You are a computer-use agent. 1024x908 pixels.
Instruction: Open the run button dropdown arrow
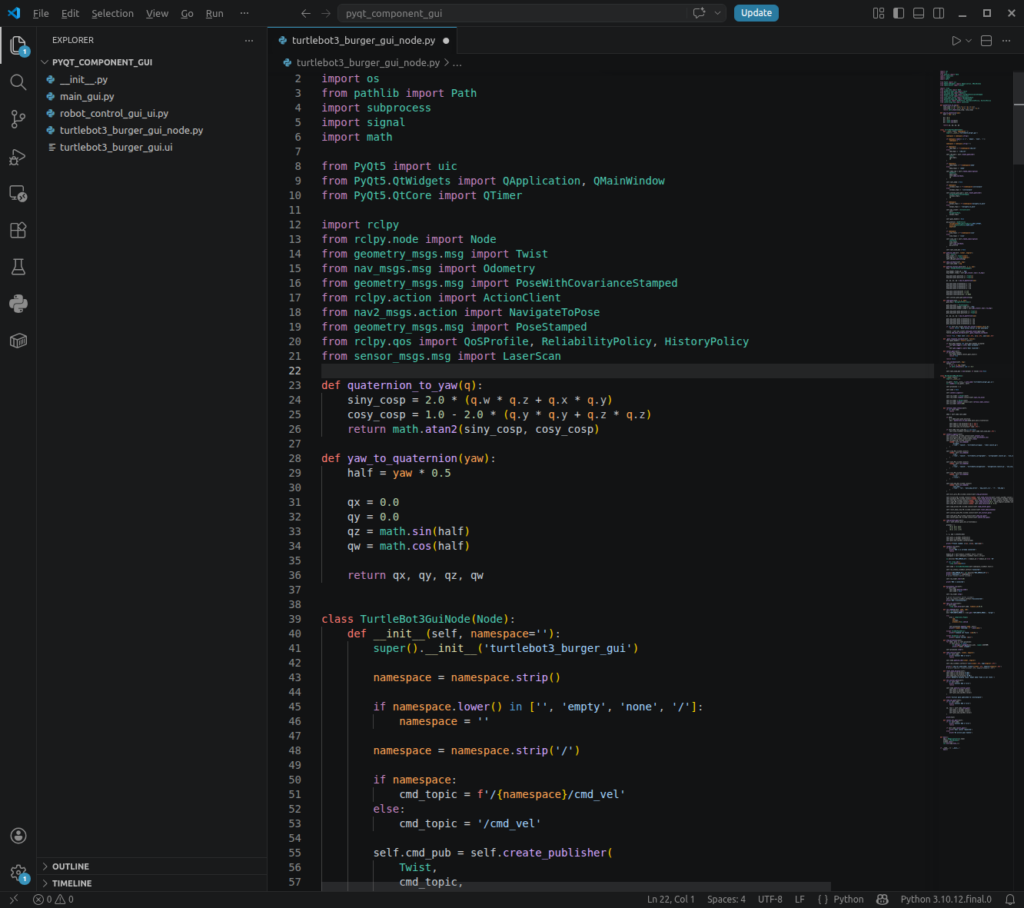tap(968, 41)
